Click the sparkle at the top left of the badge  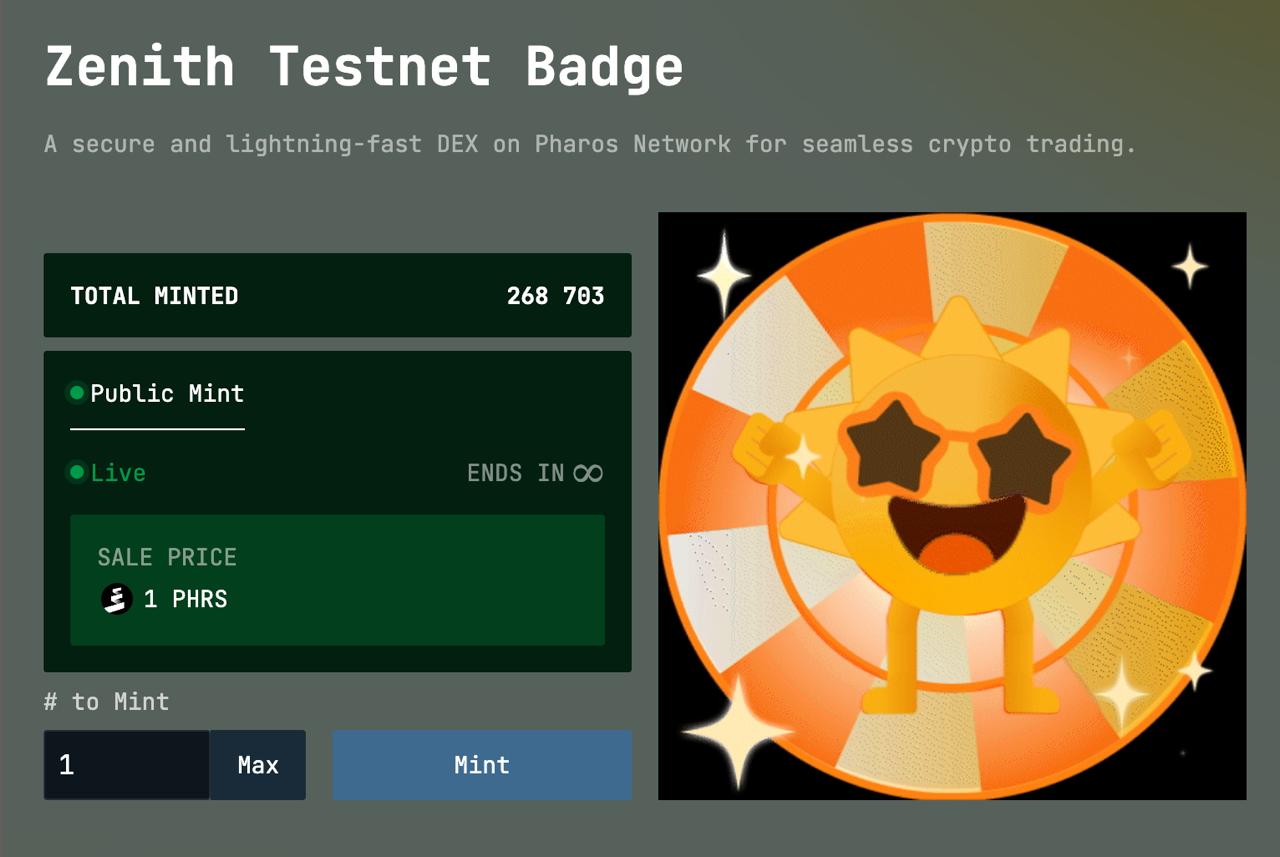(723, 274)
